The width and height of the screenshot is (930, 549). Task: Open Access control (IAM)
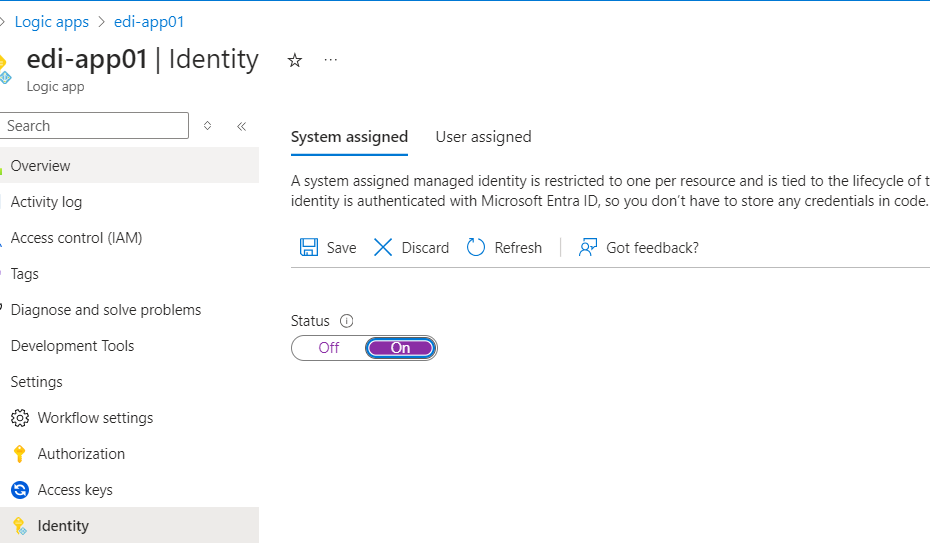[x=129, y=238]
